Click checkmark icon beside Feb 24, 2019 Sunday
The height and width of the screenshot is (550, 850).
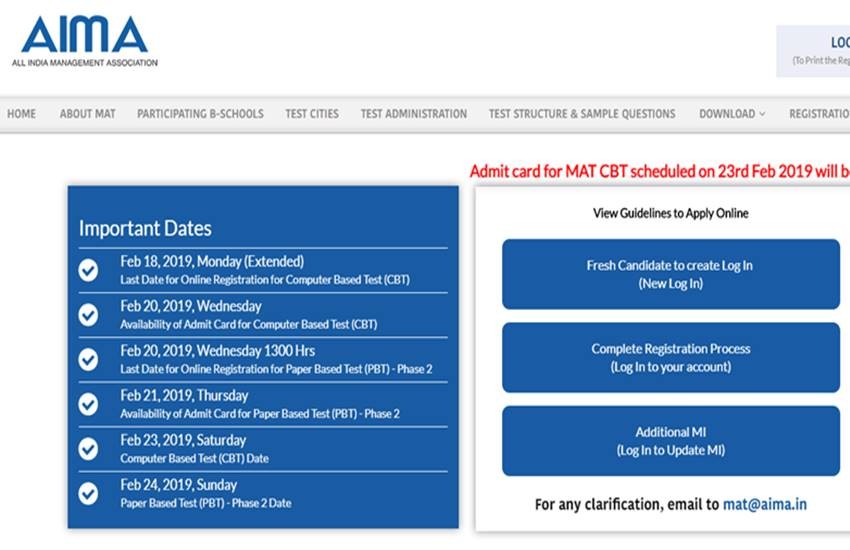[89, 493]
